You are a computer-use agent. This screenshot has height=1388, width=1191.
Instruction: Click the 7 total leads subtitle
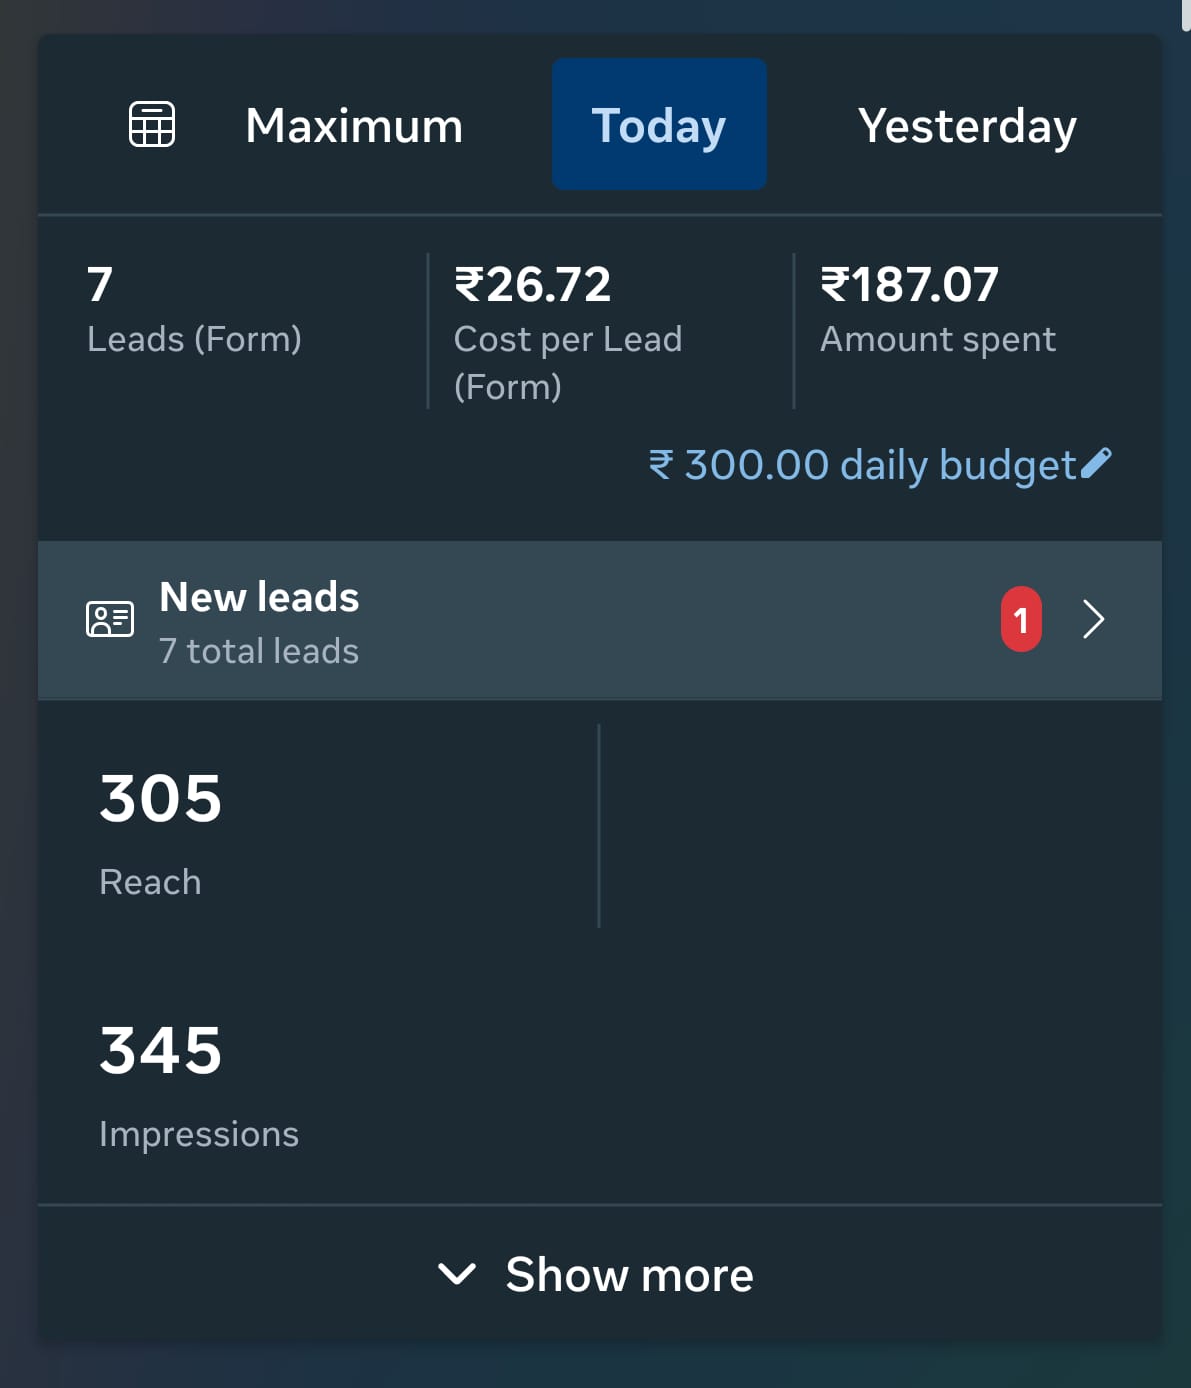pyautogui.click(x=259, y=651)
